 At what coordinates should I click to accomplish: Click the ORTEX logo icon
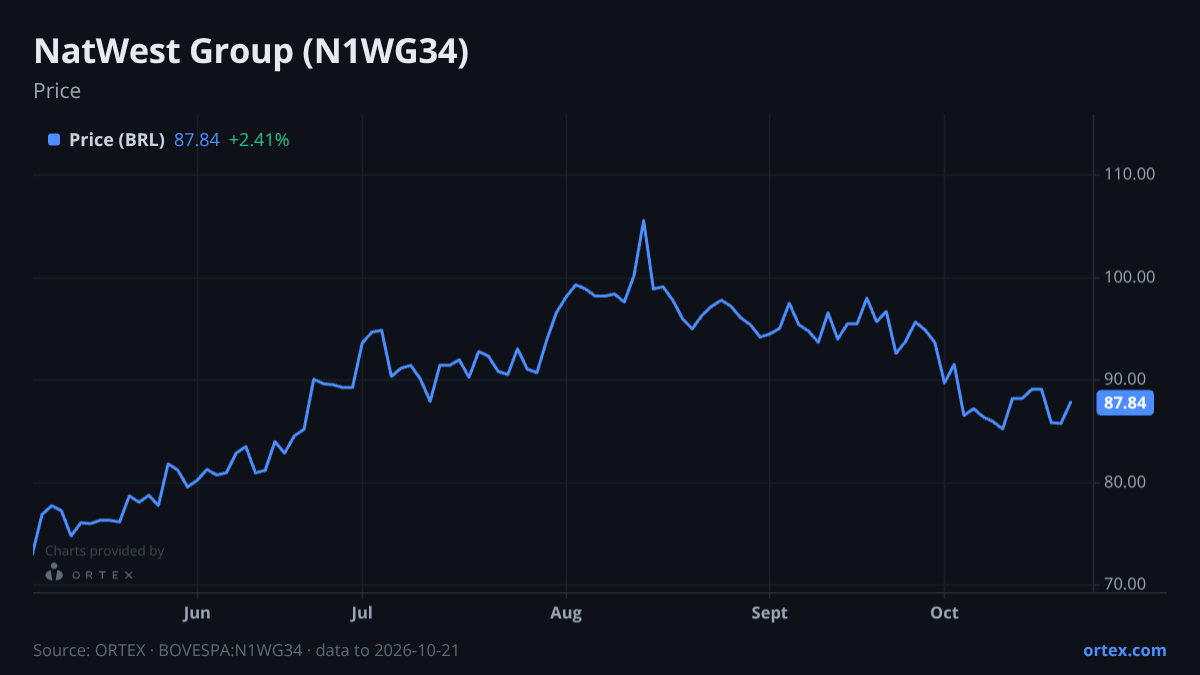(x=55, y=573)
